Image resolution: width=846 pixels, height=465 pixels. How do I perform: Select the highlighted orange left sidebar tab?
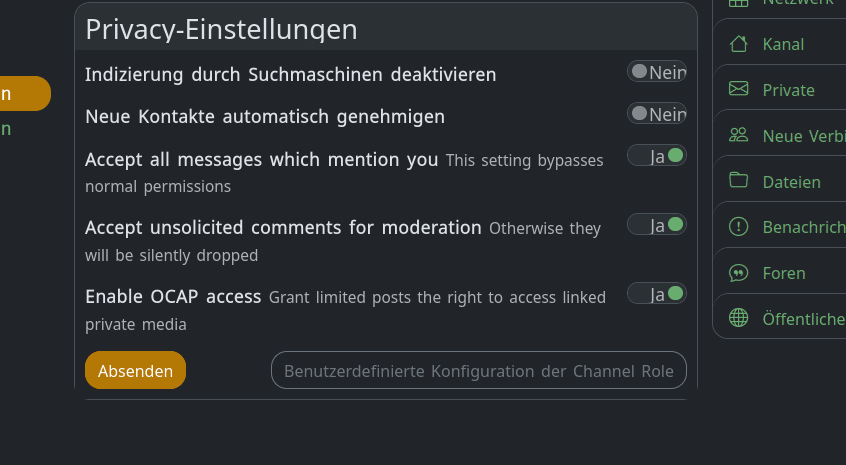click(20, 94)
